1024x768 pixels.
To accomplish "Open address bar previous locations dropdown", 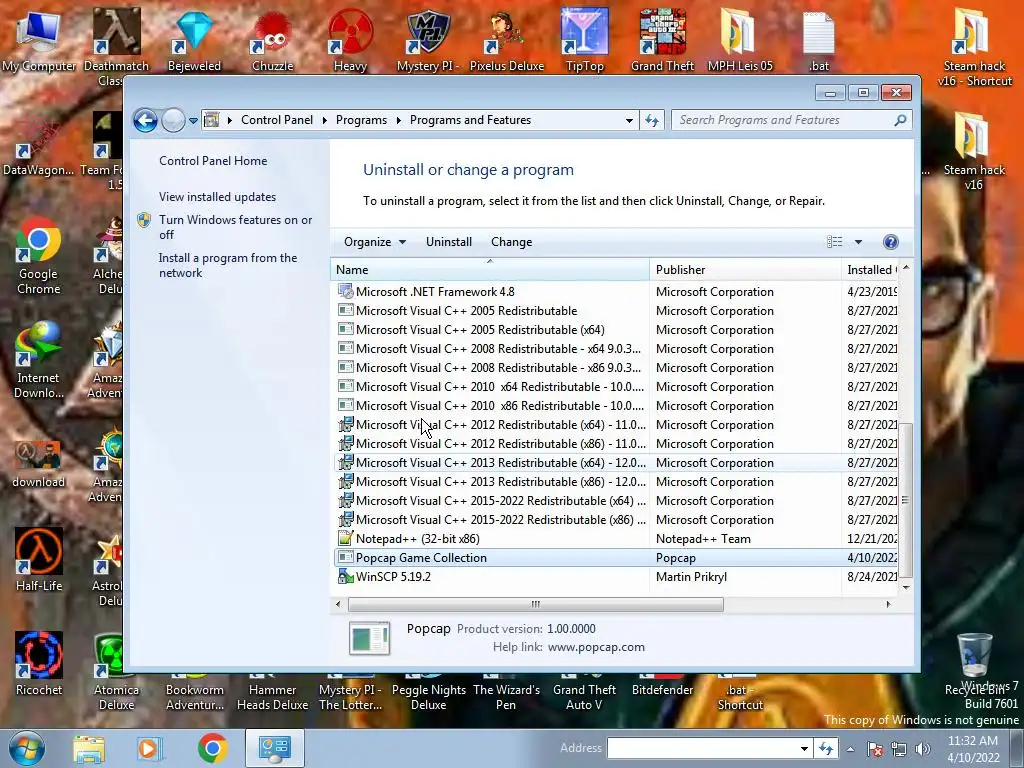I will point(629,121).
